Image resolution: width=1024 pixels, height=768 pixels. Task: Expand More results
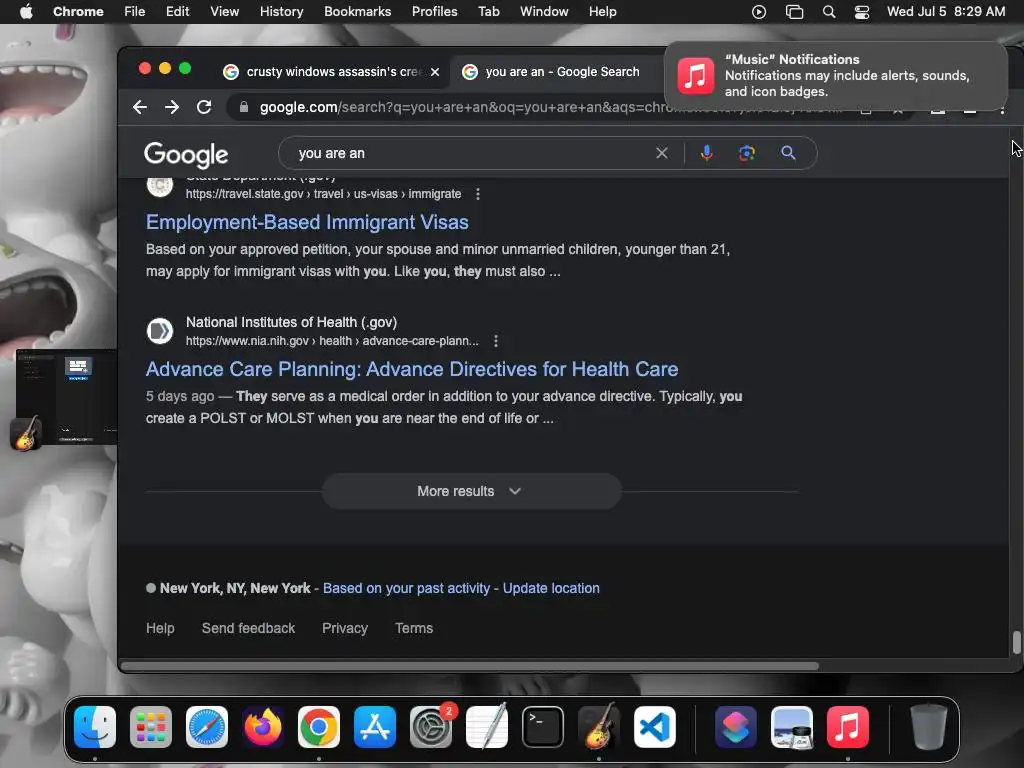tap(471, 491)
